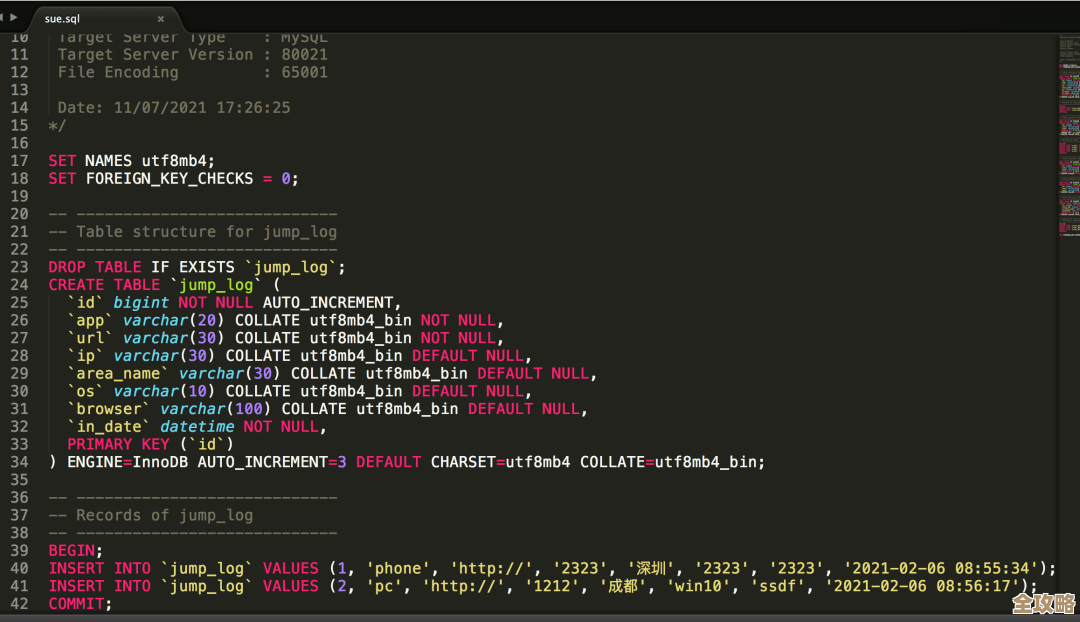Click line number 34 in gutter

pos(19,462)
